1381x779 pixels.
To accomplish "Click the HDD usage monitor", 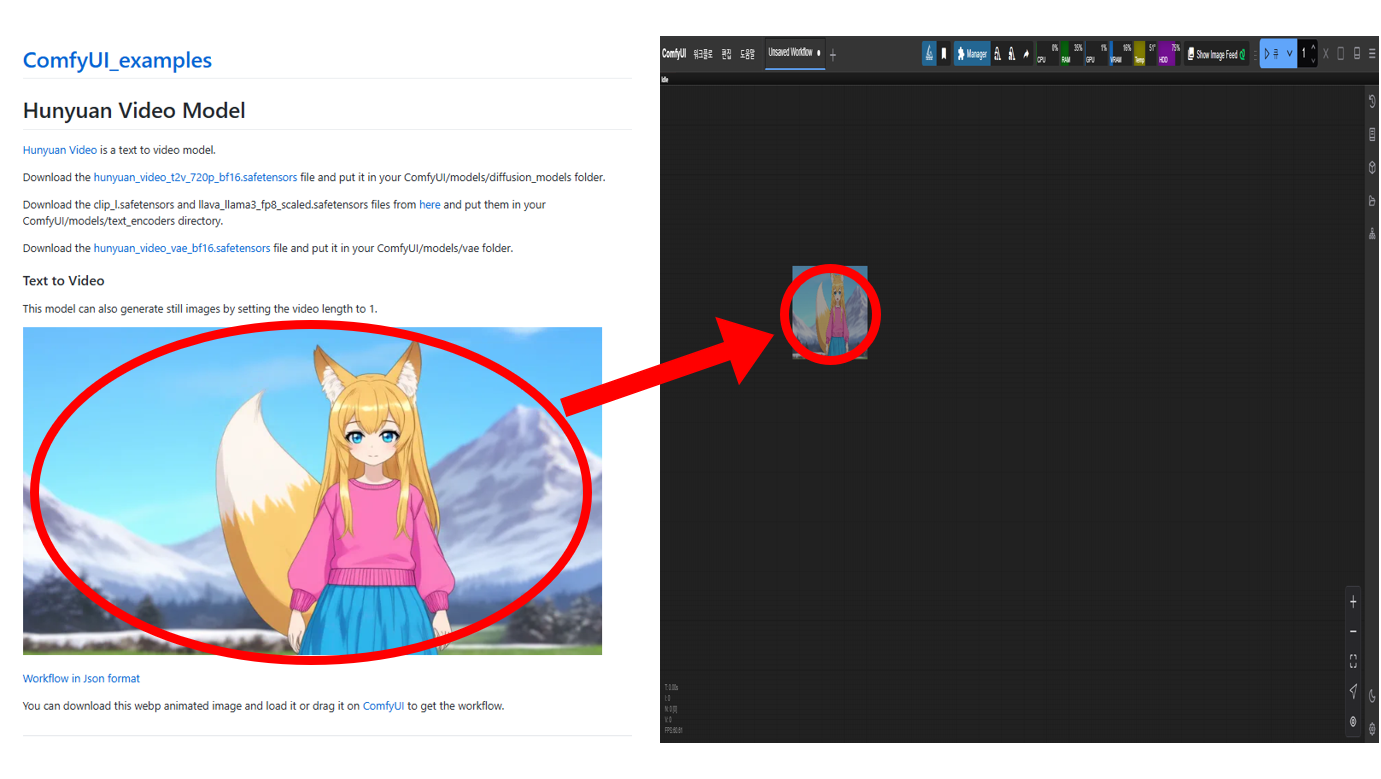I will pyautogui.click(x=1169, y=54).
